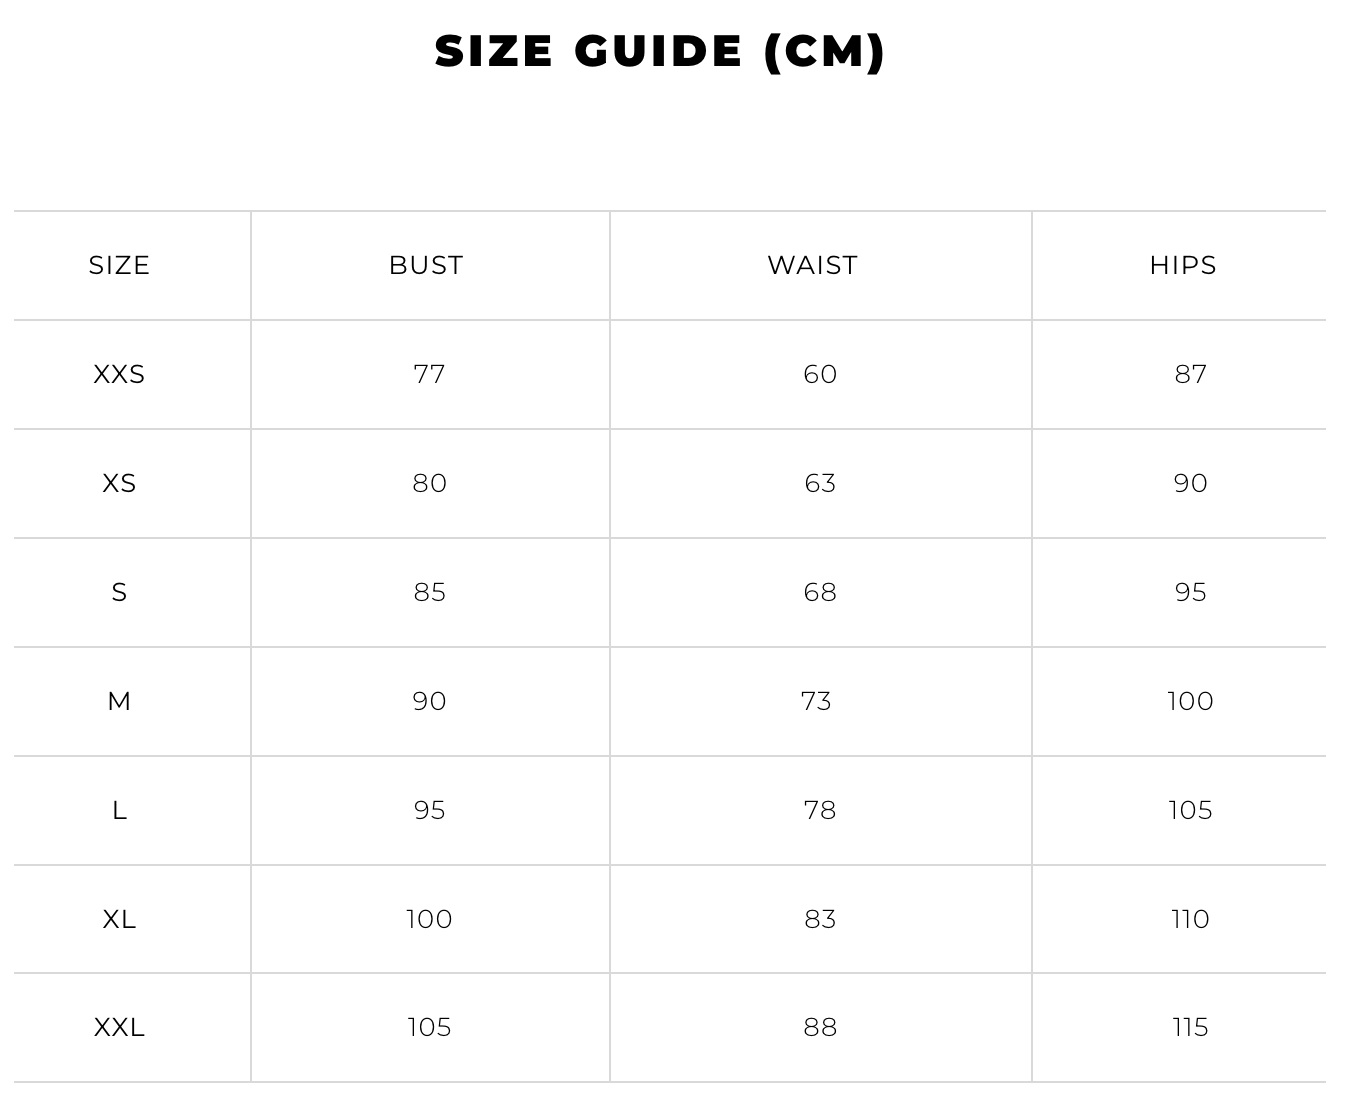Click the XXS size row label

point(119,374)
